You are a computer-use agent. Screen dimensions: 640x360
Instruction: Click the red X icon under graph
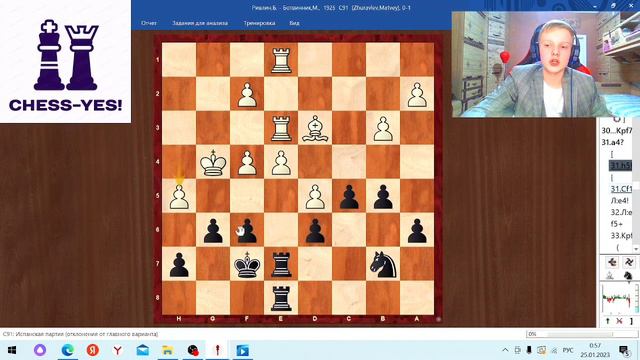click(x=619, y=321)
